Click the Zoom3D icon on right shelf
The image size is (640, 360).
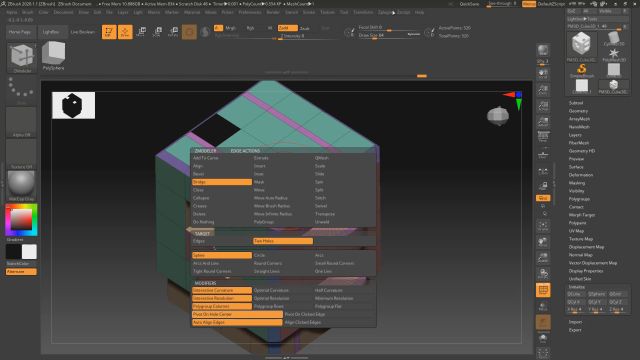point(543,258)
